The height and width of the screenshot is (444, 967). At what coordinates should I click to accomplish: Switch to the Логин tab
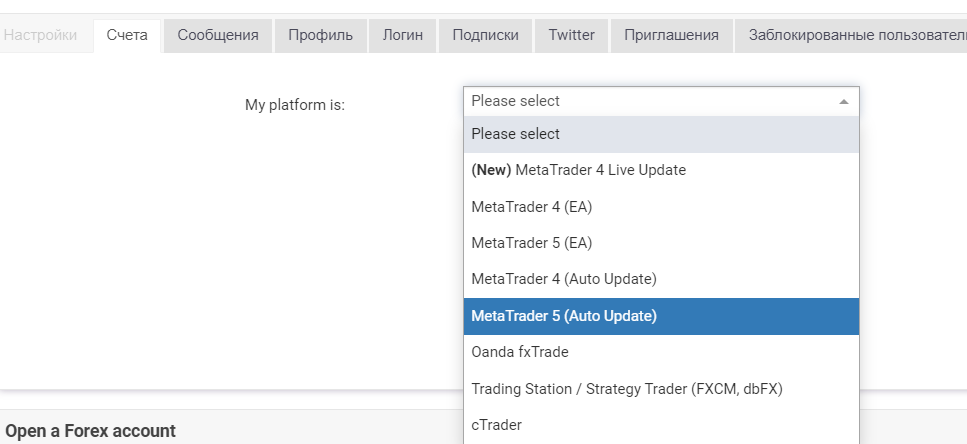tap(403, 35)
